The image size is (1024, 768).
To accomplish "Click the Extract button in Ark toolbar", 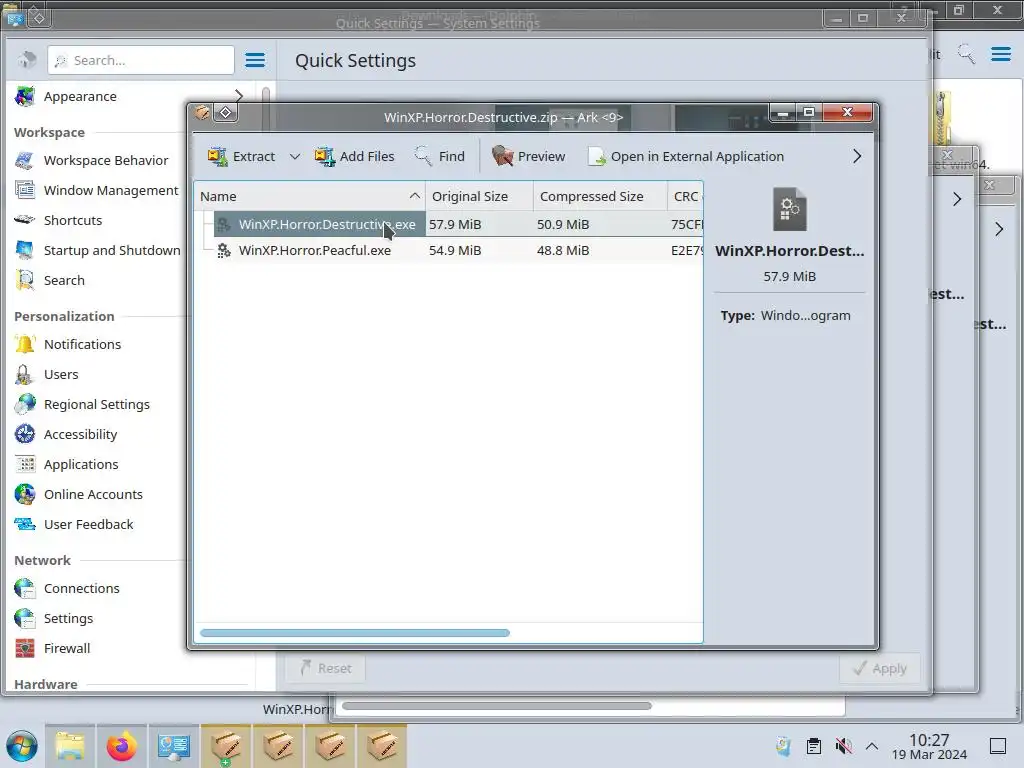I will (x=241, y=157).
